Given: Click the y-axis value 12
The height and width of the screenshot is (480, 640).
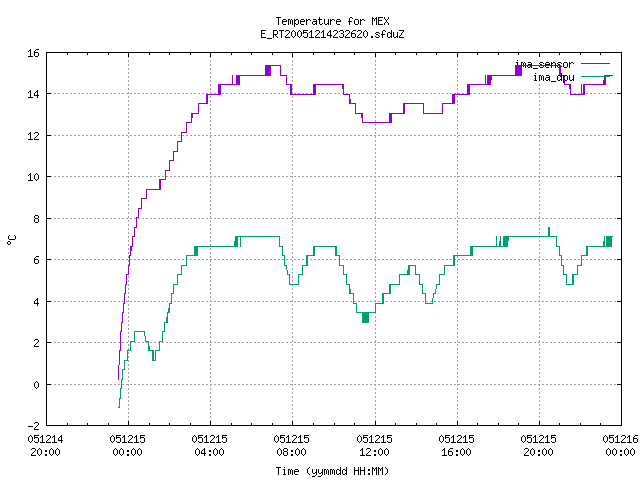Looking at the screenshot, I should (33, 136).
